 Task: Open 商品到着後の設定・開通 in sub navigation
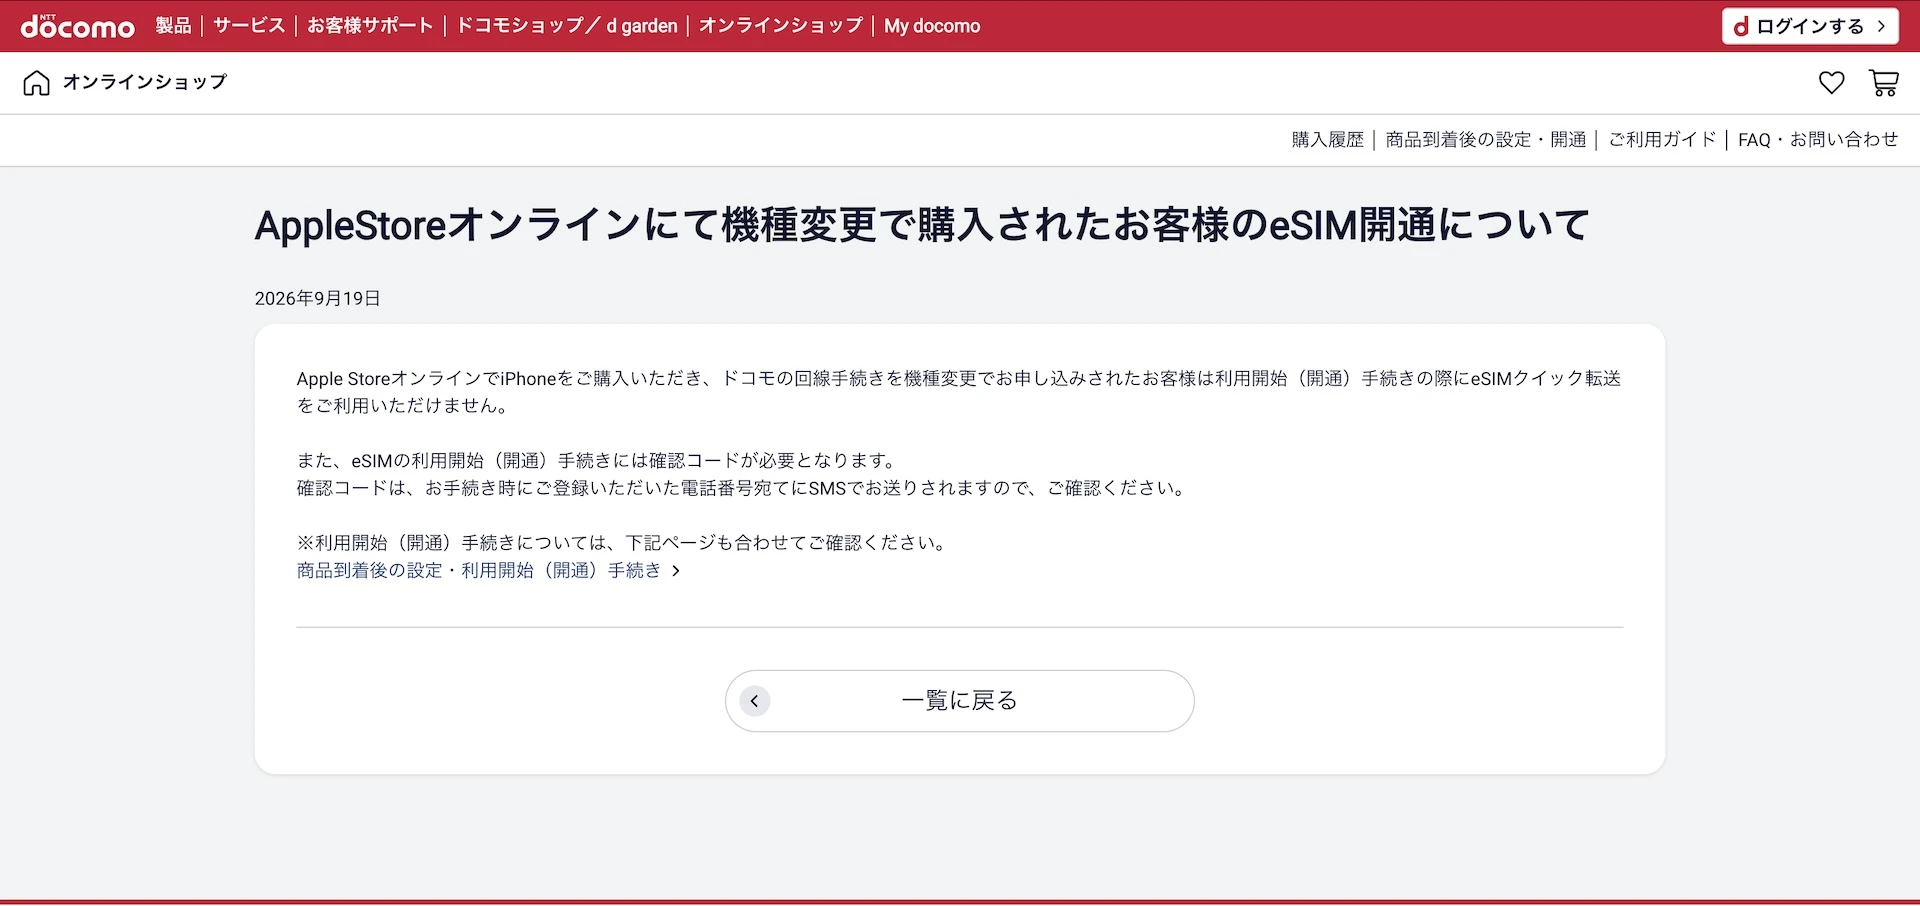point(1486,140)
